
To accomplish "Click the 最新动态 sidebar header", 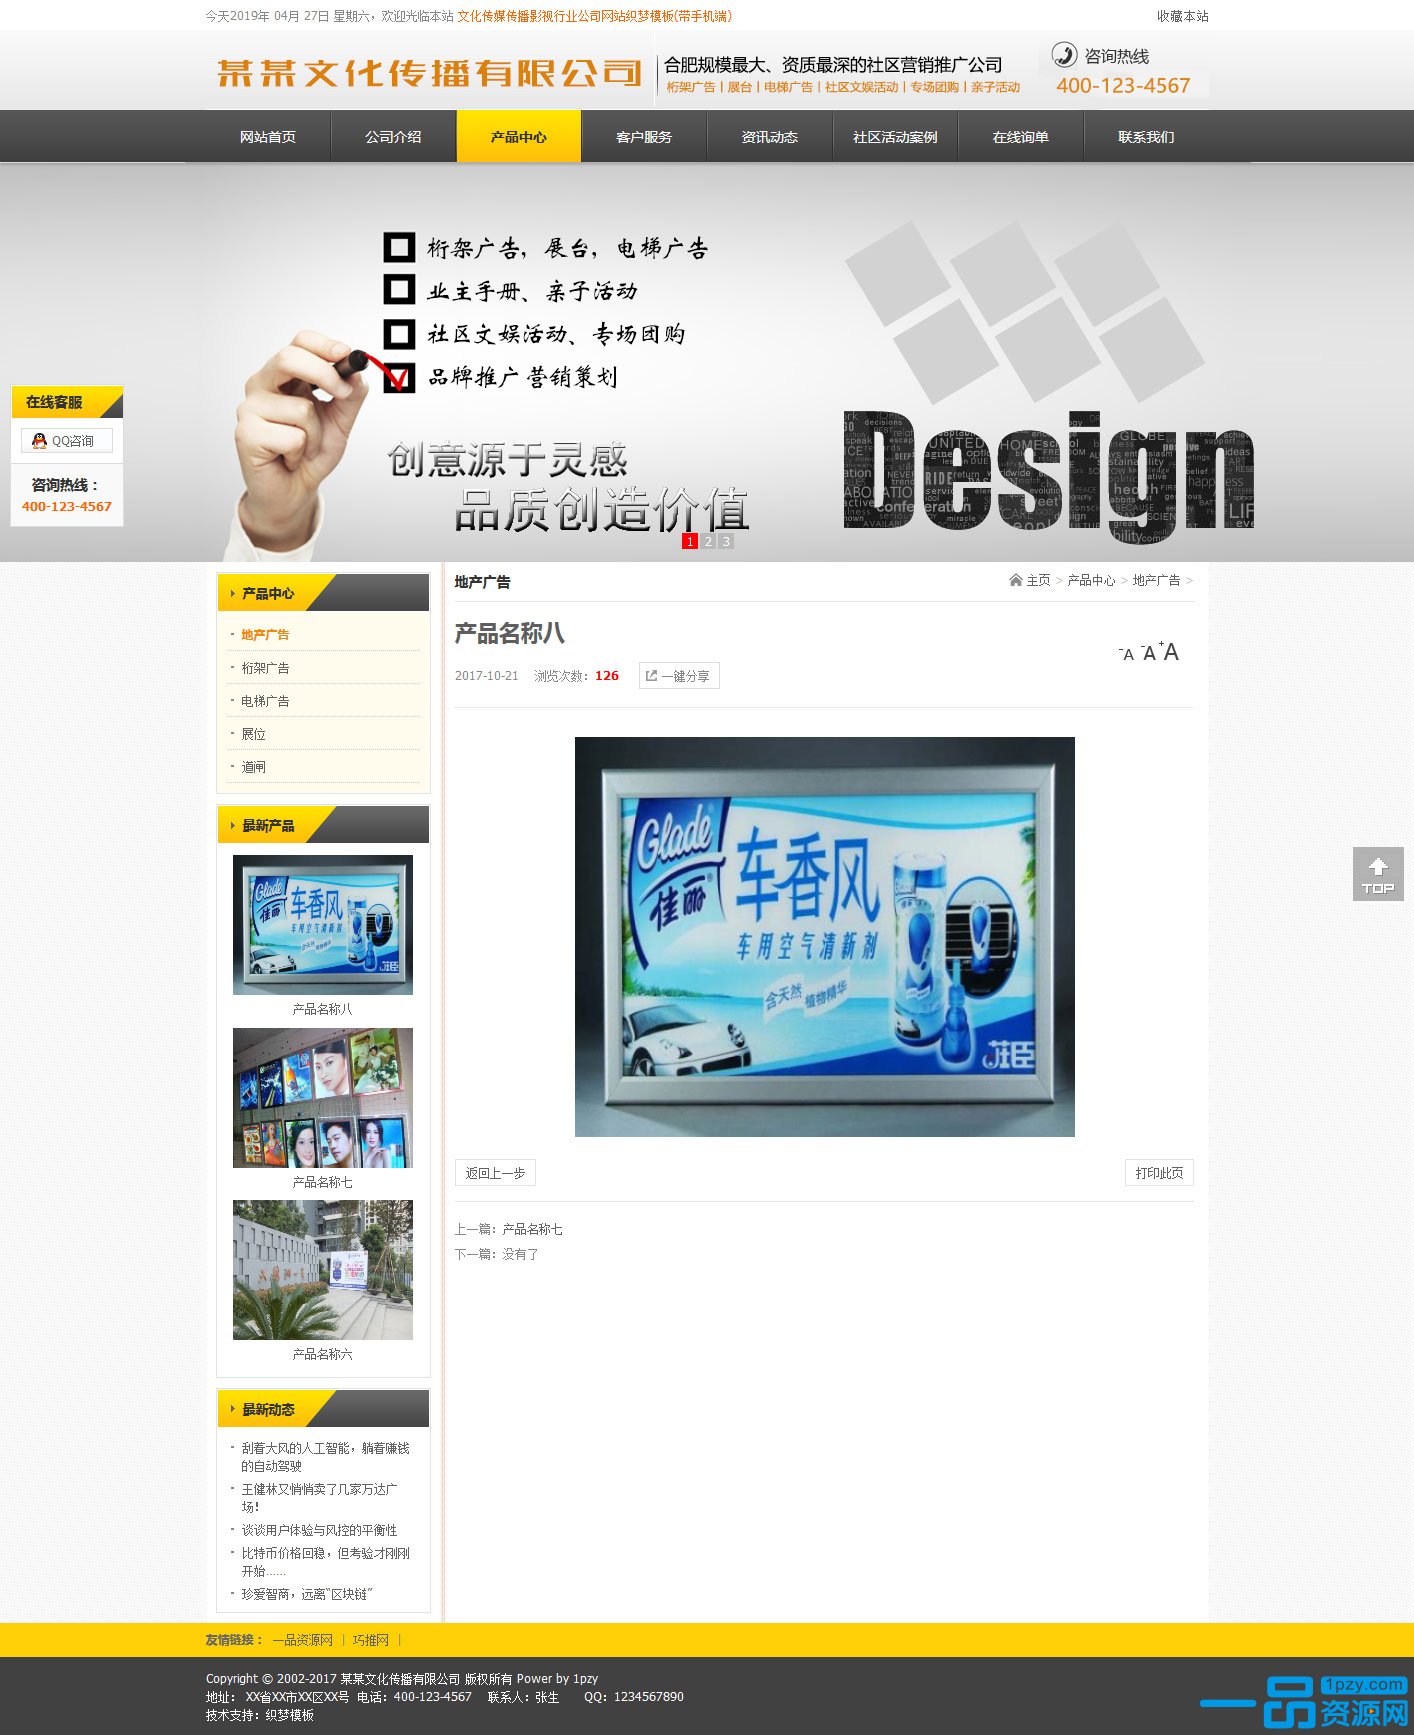I will [323, 1409].
